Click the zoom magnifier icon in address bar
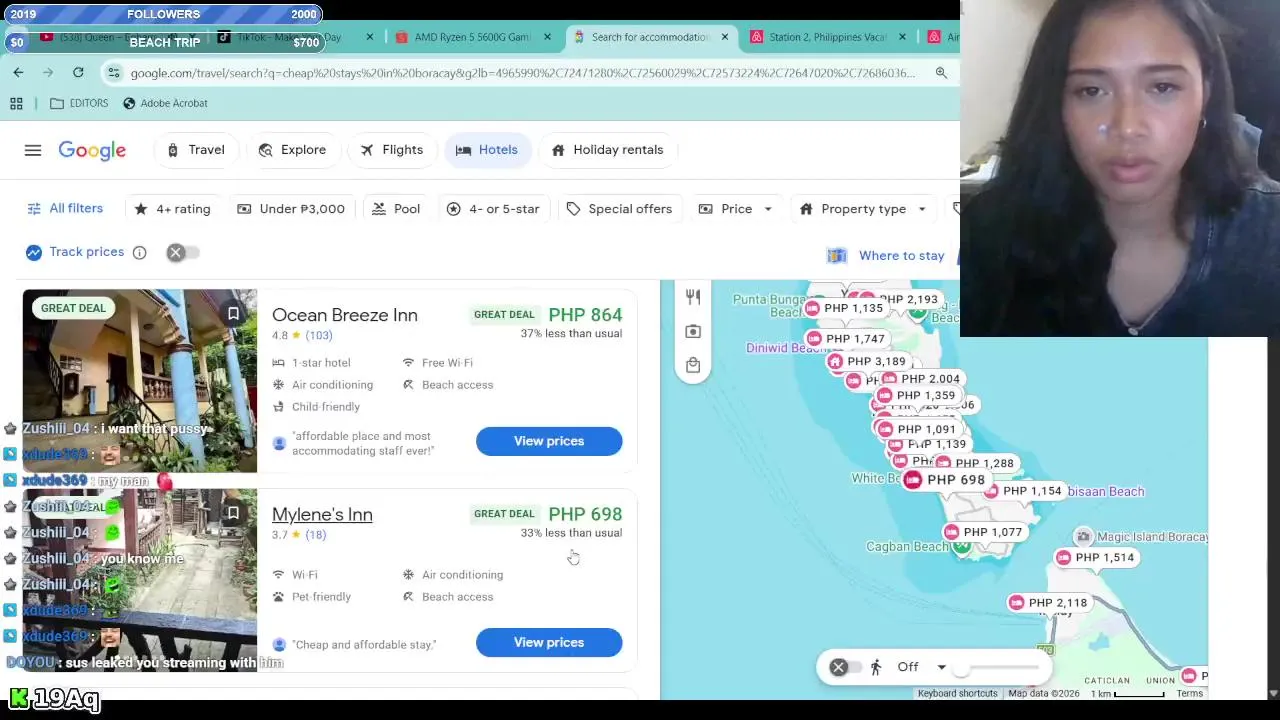The height and width of the screenshot is (720, 1280). point(941,72)
